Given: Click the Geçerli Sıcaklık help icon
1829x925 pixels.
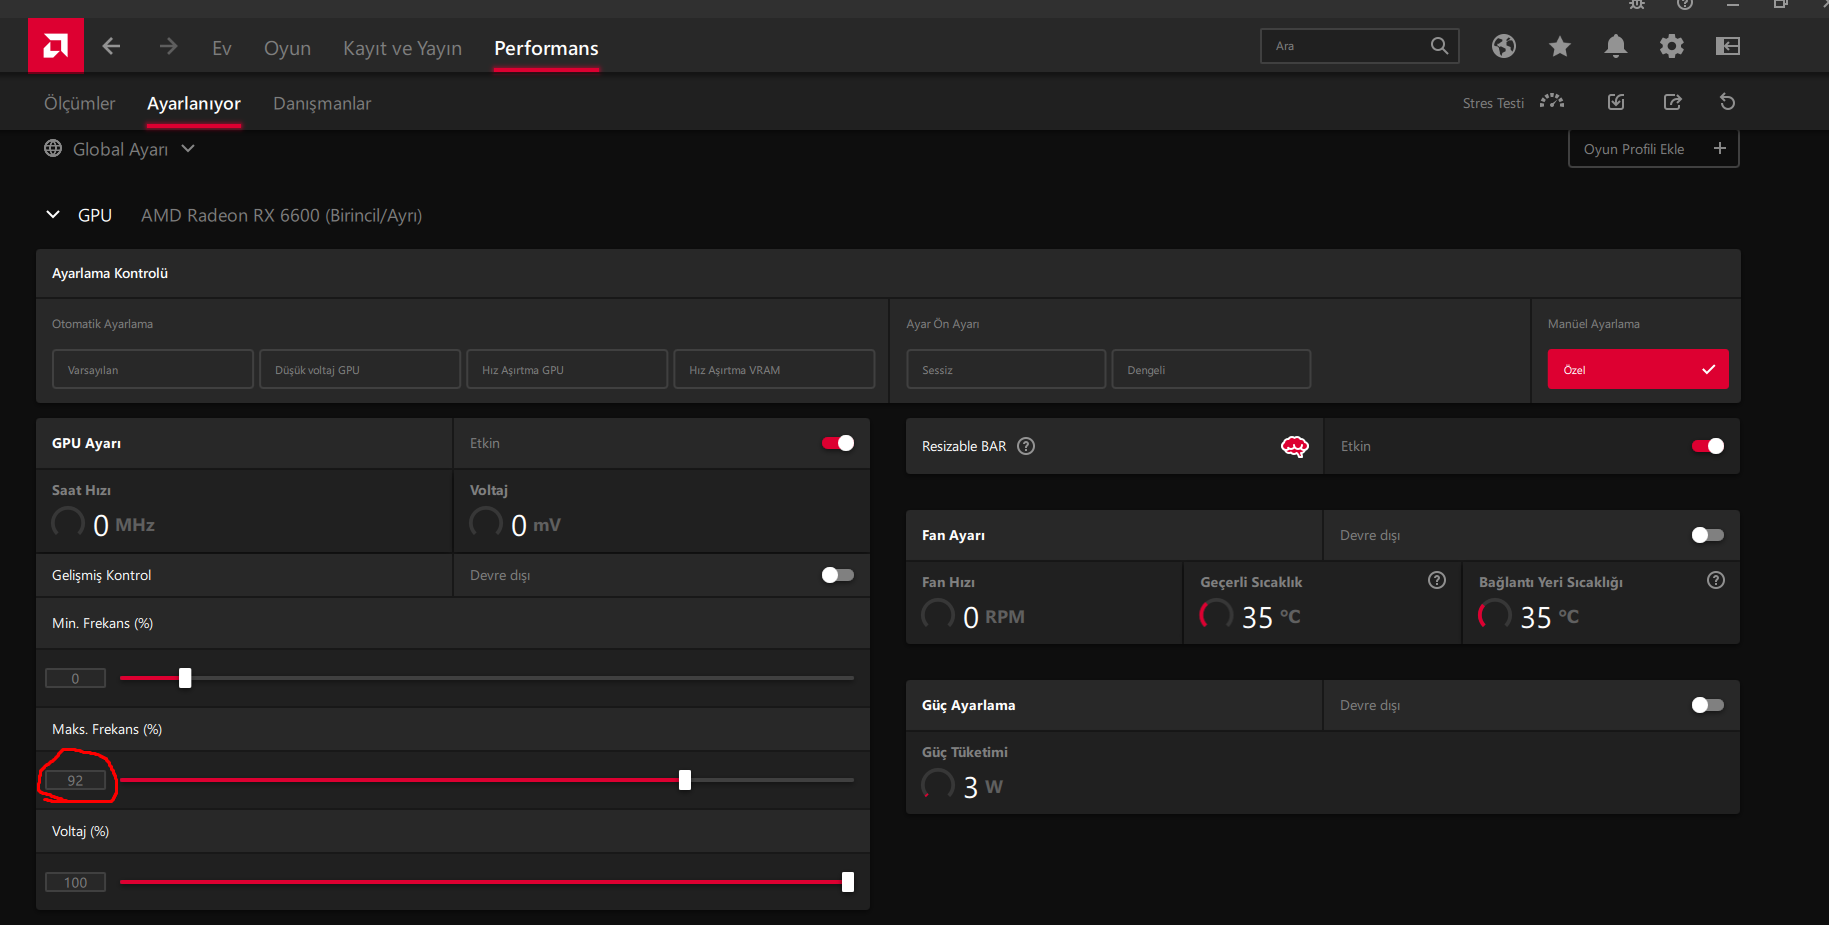Looking at the screenshot, I should [x=1437, y=580].
